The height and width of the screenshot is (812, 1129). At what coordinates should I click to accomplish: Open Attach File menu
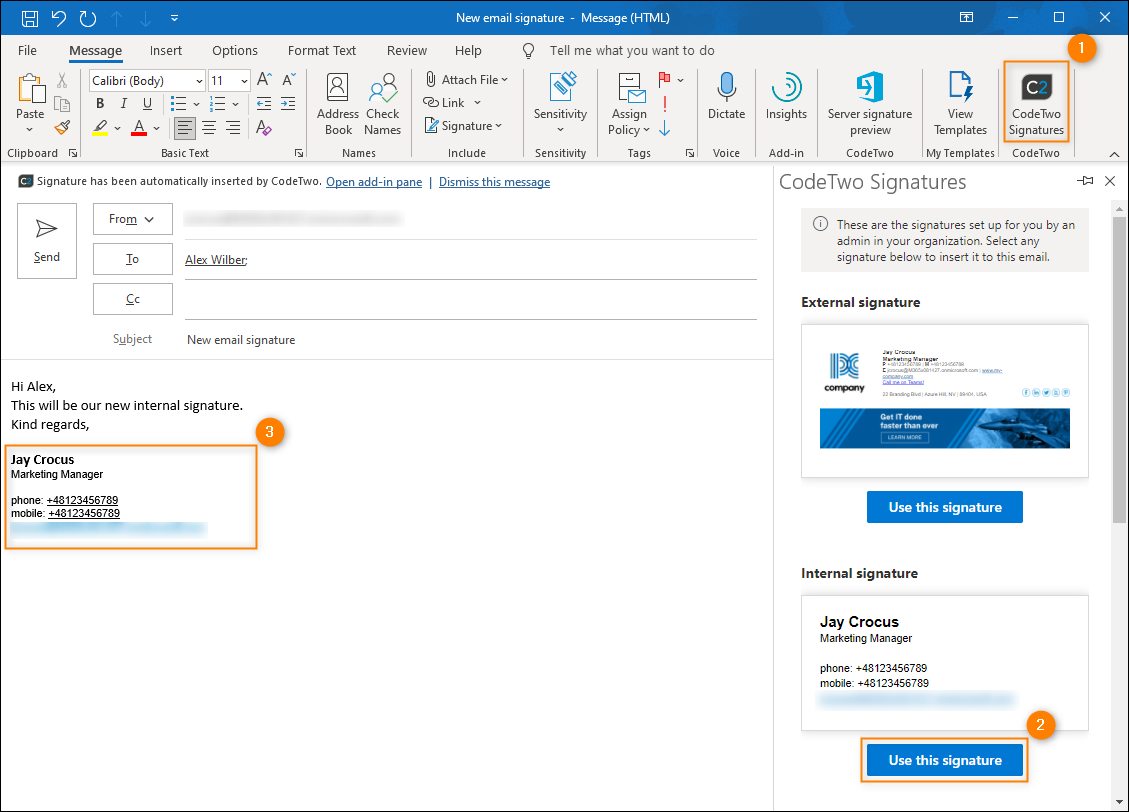pyautogui.click(x=466, y=79)
